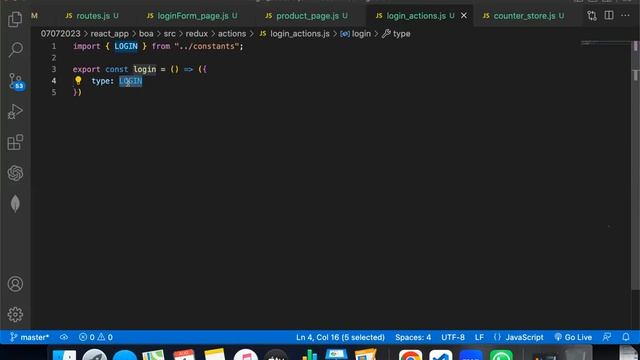This screenshot has height=360, width=640.
Task: Click line number 3 in gutter
Action: tap(53, 69)
